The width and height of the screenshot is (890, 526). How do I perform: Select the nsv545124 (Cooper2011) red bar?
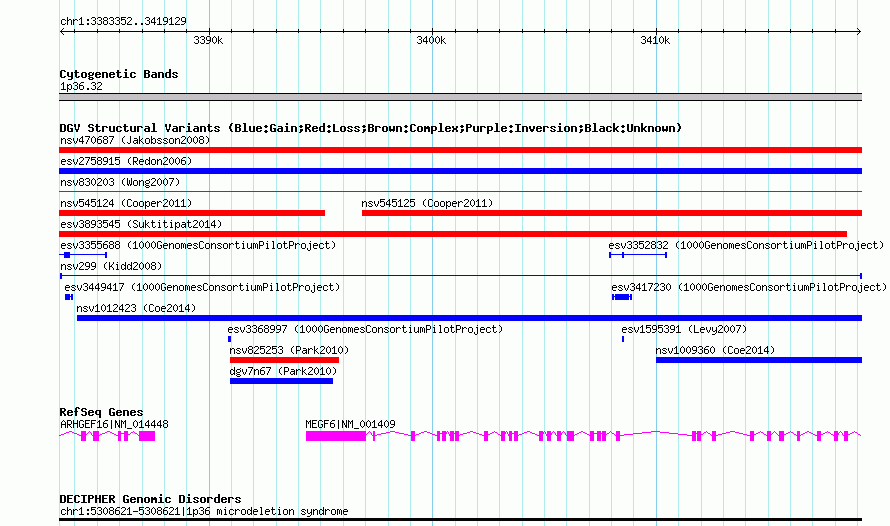pos(192,213)
